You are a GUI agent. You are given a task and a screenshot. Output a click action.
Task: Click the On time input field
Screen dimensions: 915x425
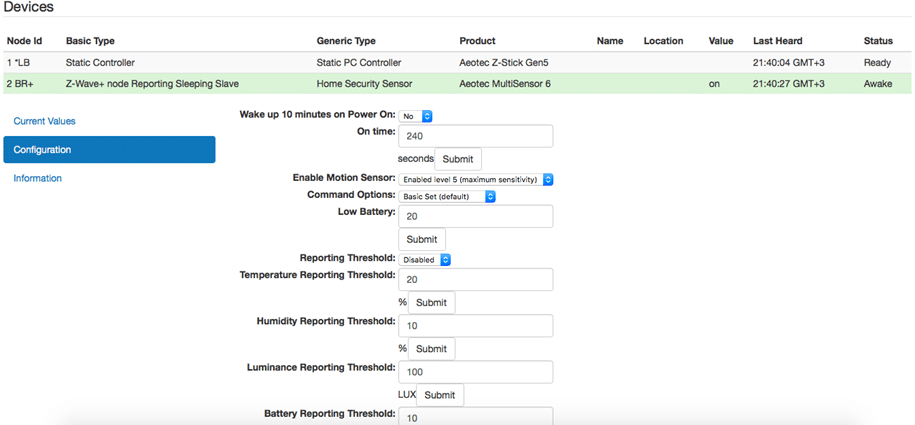point(476,136)
